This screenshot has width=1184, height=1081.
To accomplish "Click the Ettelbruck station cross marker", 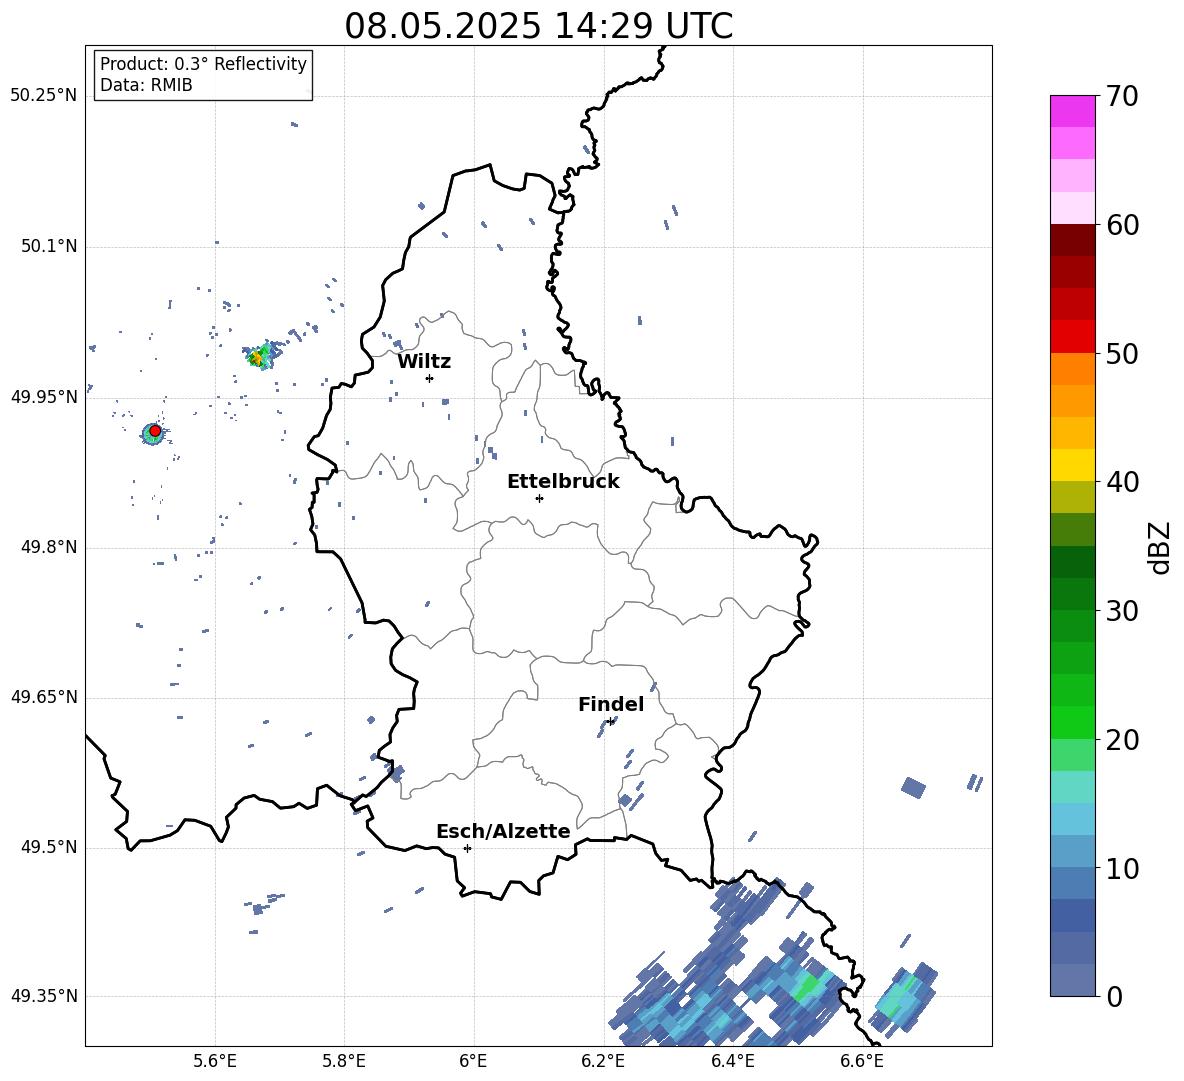I will (539, 498).
